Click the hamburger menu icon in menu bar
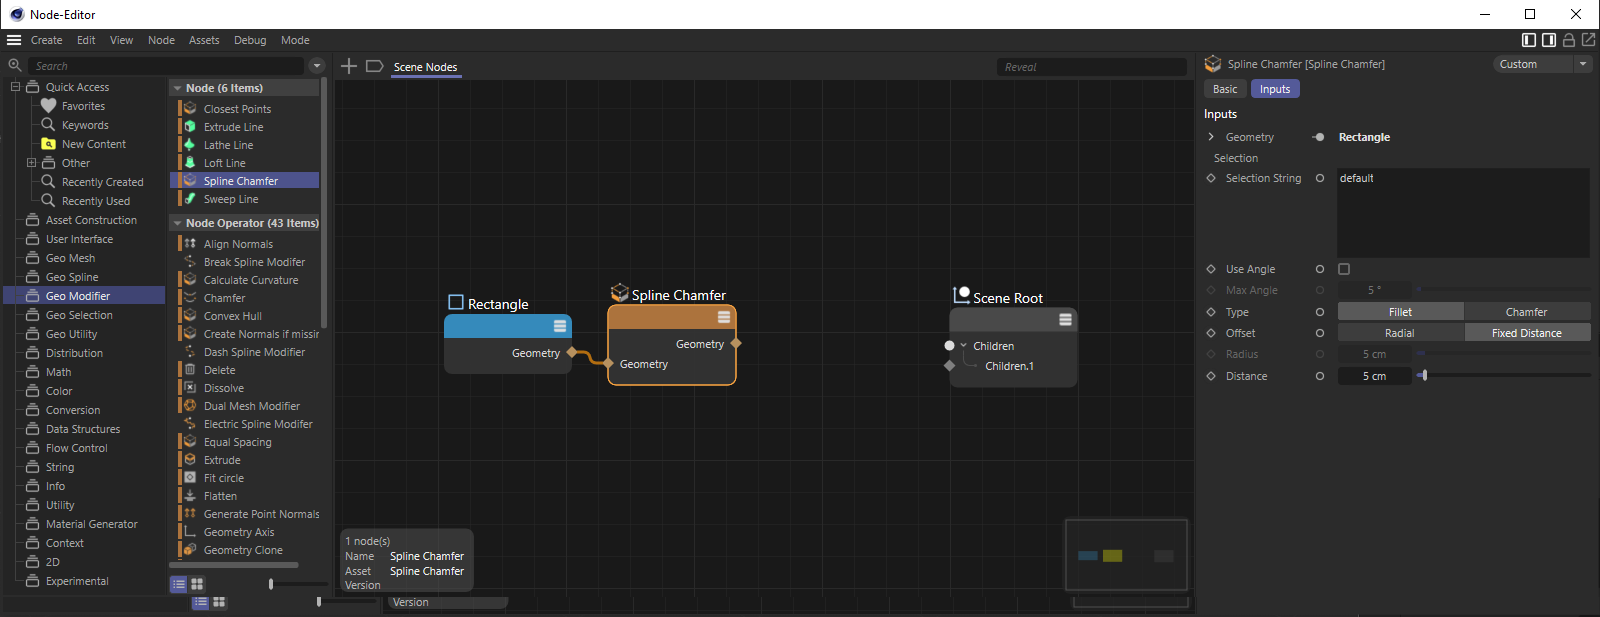 coord(14,40)
